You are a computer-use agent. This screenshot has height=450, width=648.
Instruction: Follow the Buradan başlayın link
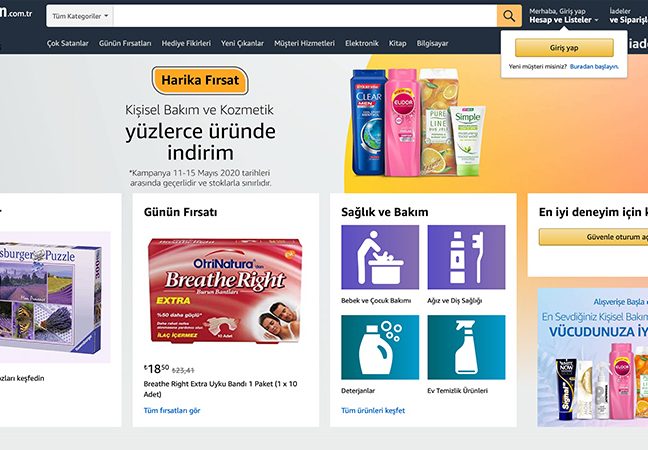pos(594,67)
